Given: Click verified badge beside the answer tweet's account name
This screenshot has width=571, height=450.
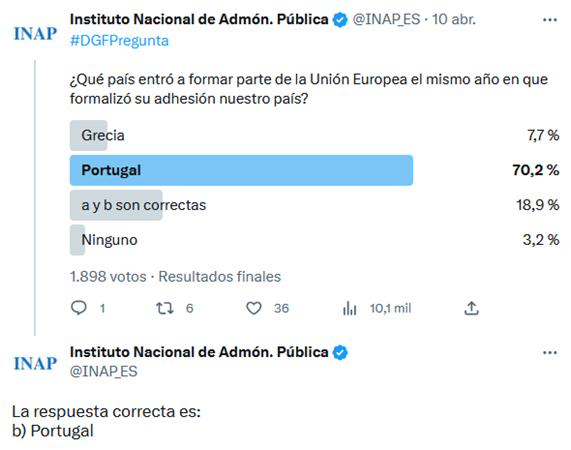Looking at the screenshot, I should click(340, 352).
